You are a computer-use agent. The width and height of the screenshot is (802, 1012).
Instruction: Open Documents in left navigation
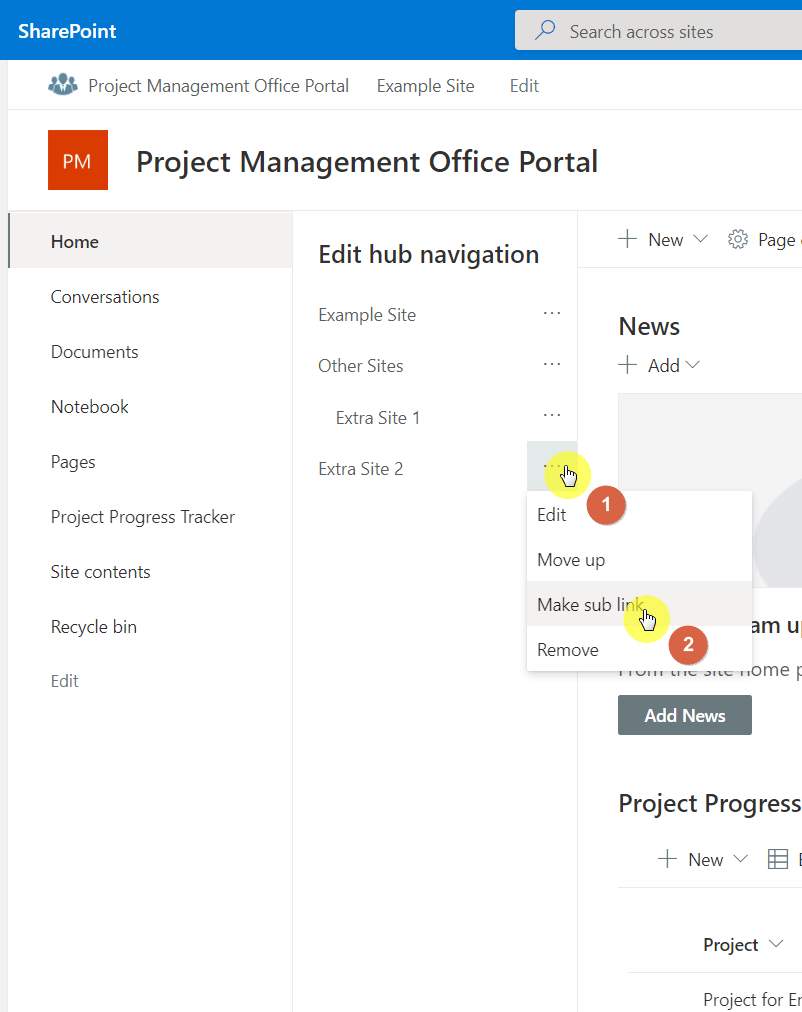95,352
